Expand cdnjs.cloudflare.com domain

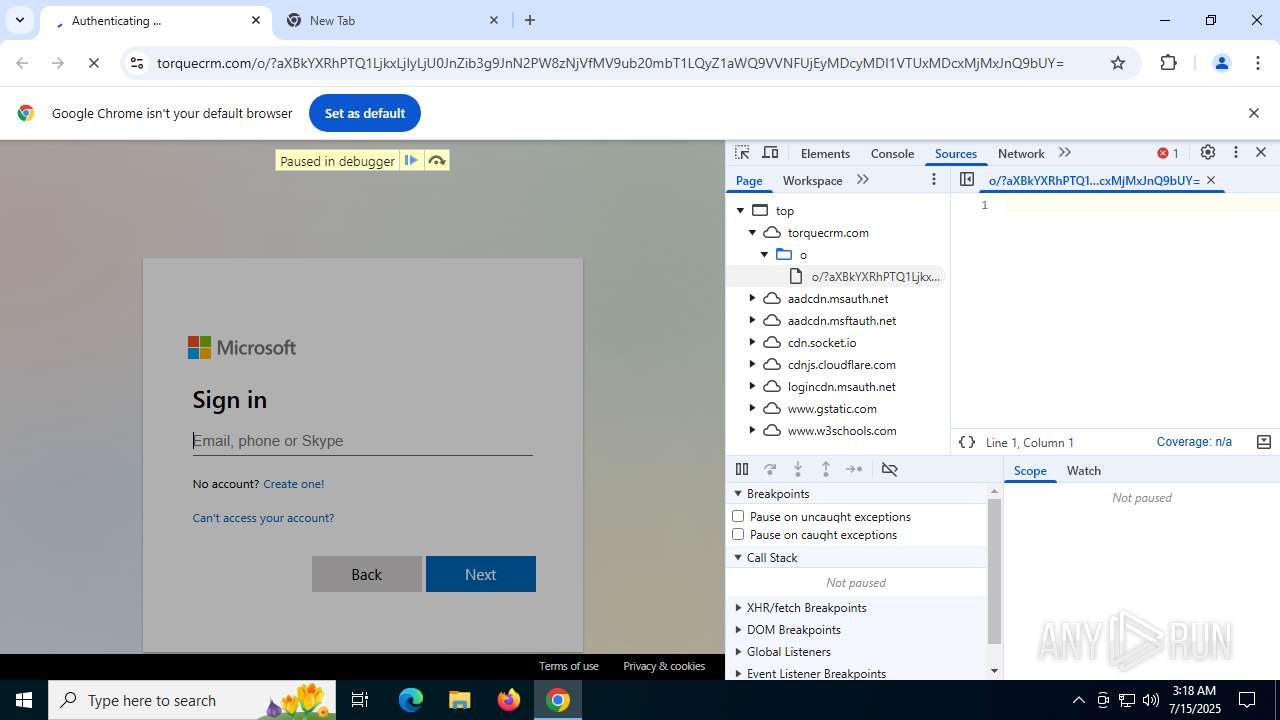click(753, 365)
